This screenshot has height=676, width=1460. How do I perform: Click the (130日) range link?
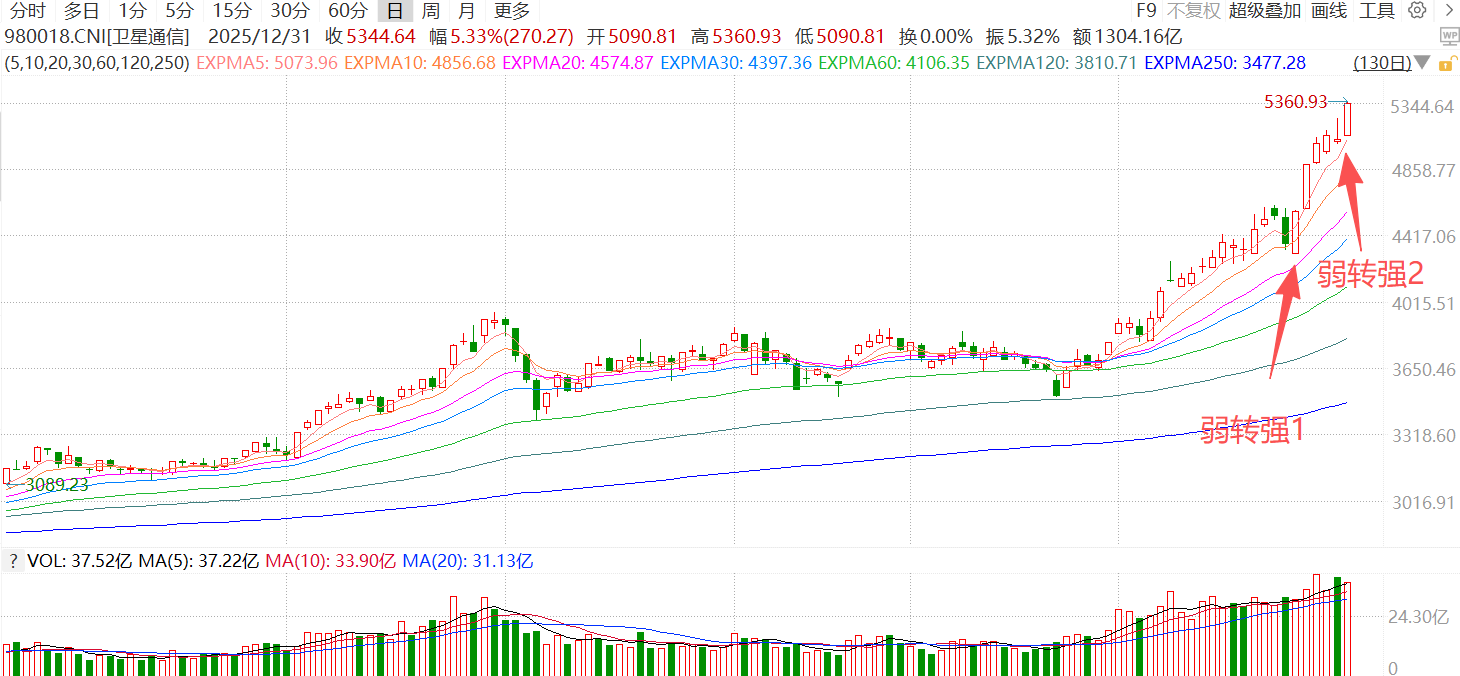(x=1382, y=63)
